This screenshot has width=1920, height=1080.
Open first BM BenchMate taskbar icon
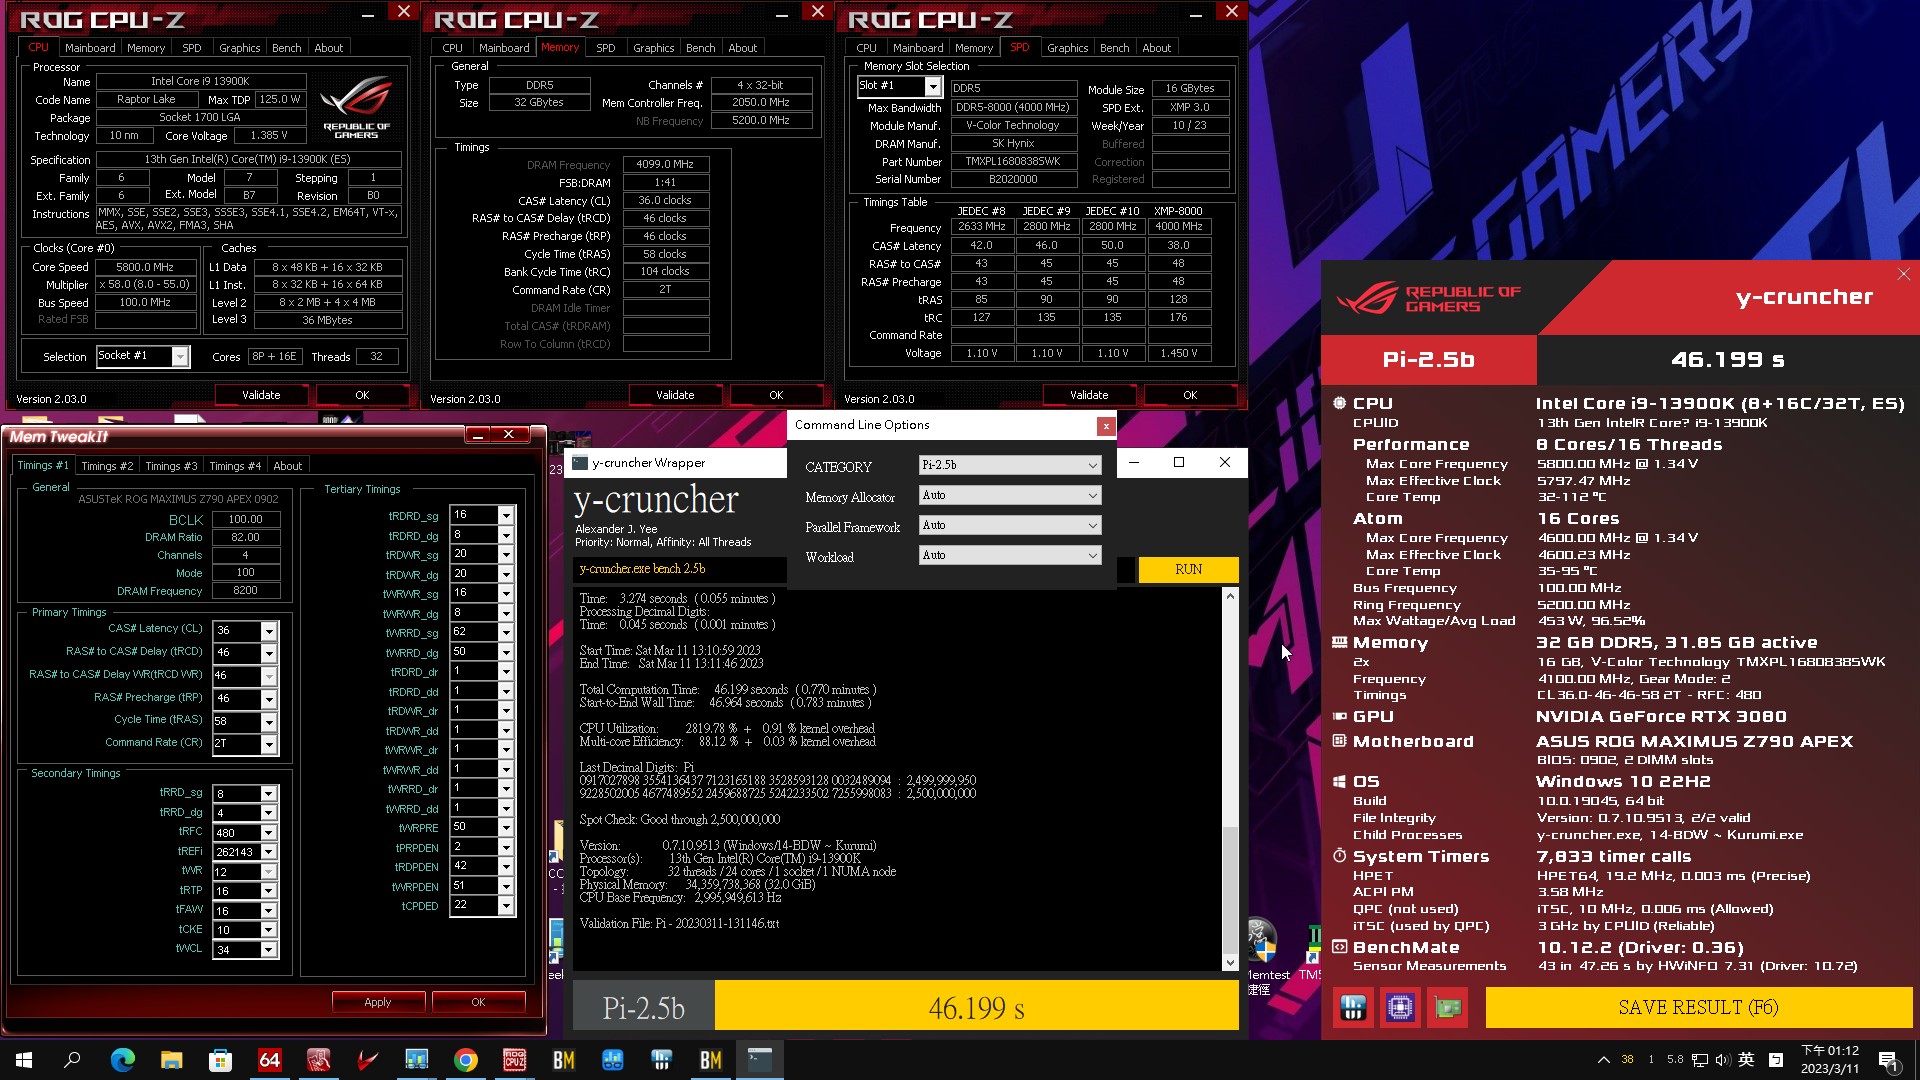click(x=563, y=1060)
